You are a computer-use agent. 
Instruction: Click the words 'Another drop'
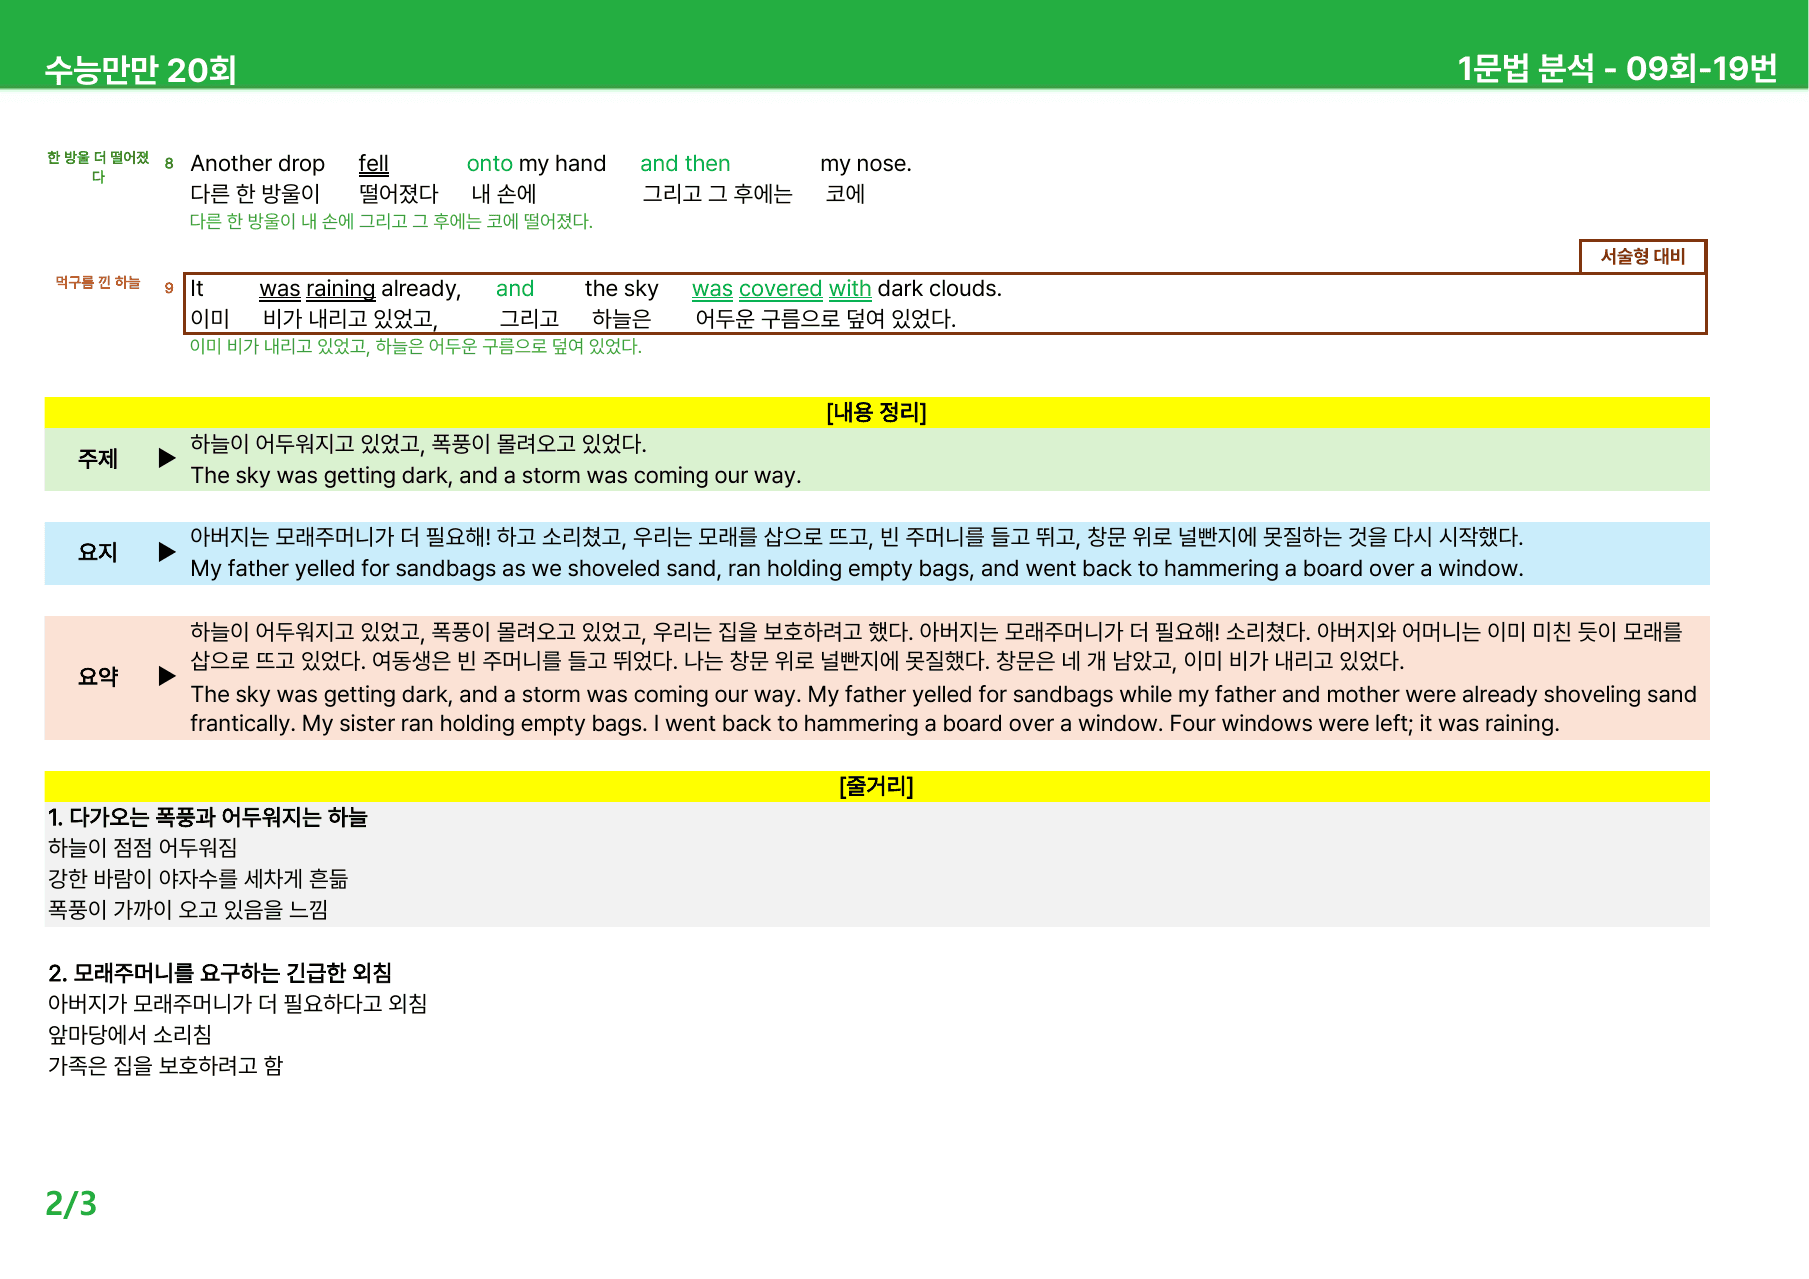258,163
